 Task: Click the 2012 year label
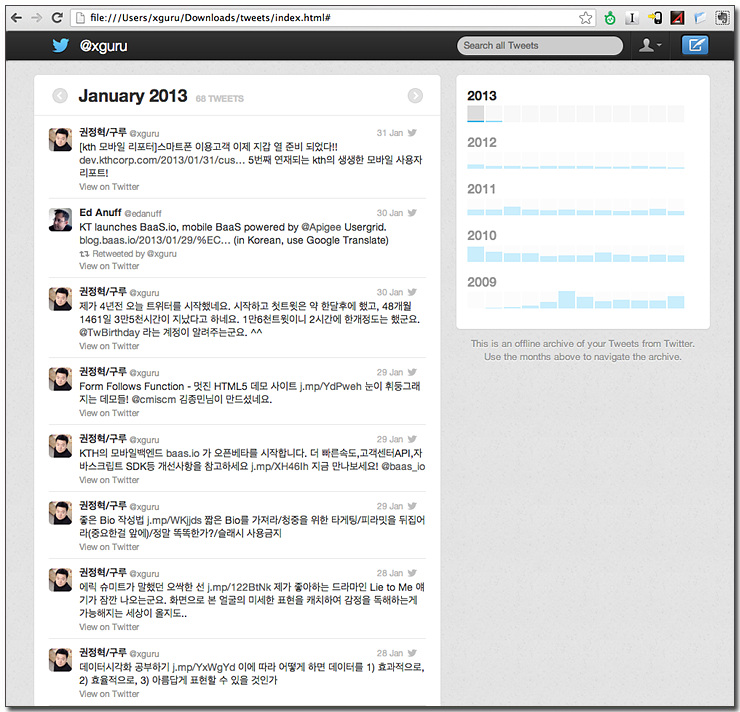pyautogui.click(x=482, y=142)
